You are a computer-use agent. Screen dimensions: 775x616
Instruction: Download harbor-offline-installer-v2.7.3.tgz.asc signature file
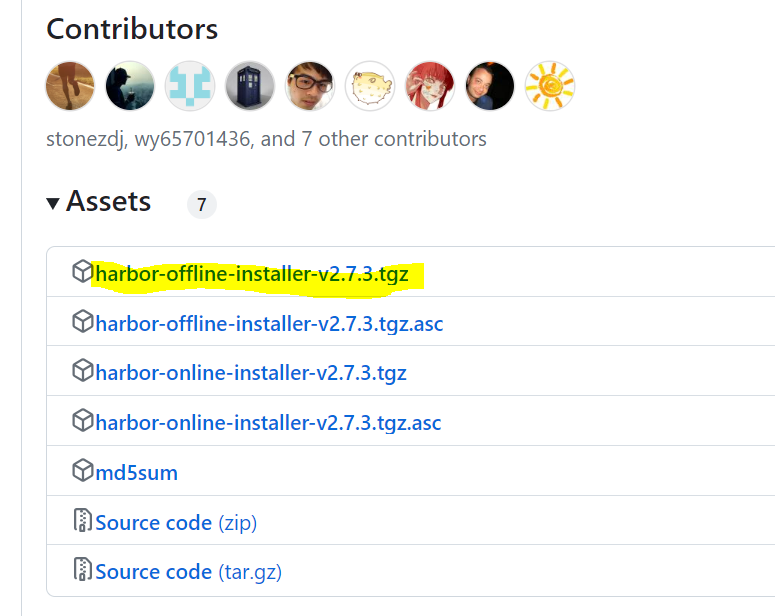click(x=269, y=323)
